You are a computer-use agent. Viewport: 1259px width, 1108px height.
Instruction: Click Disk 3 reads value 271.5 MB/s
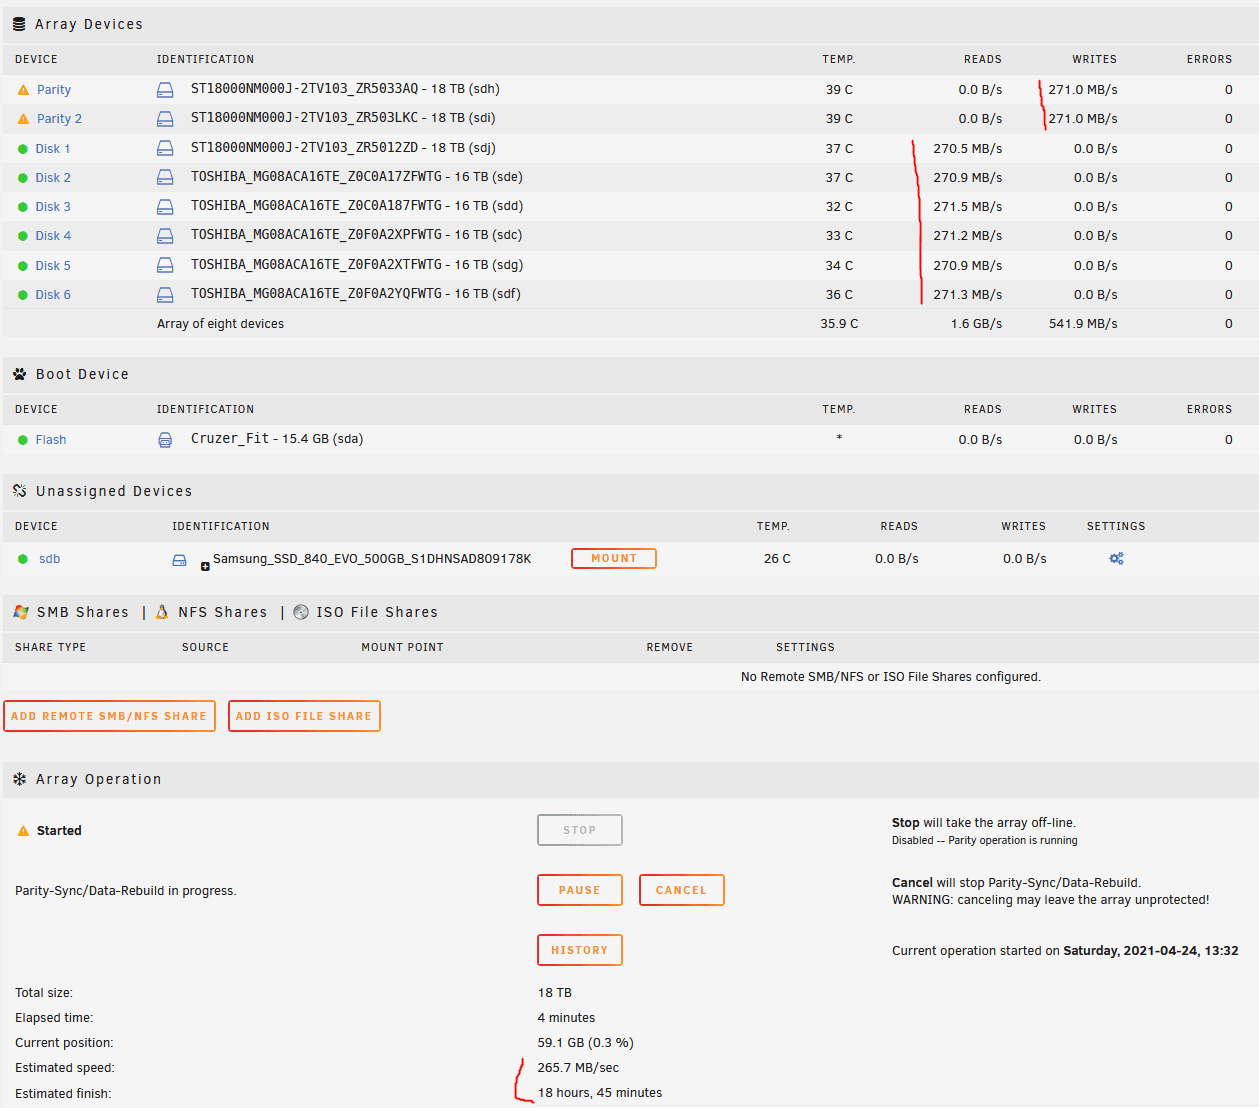click(968, 207)
